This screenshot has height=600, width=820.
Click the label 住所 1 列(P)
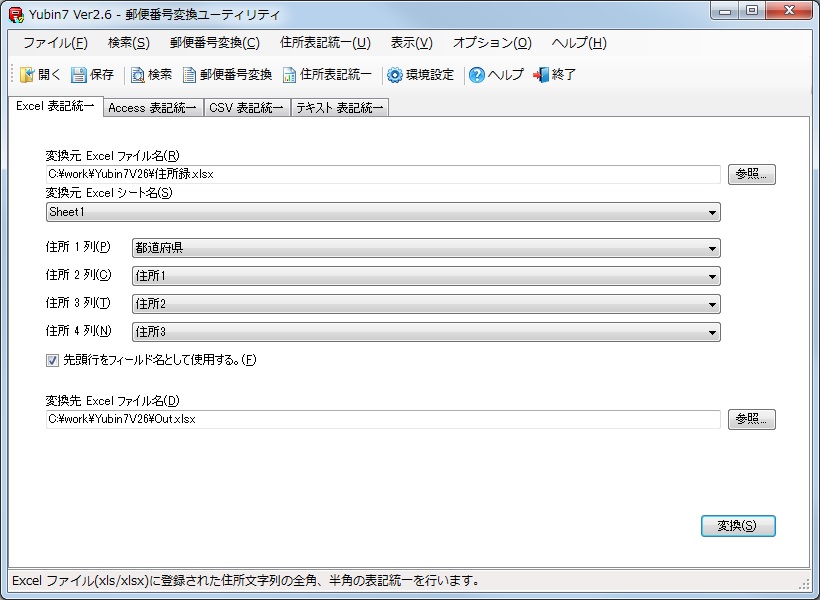(x=78, y=247)
